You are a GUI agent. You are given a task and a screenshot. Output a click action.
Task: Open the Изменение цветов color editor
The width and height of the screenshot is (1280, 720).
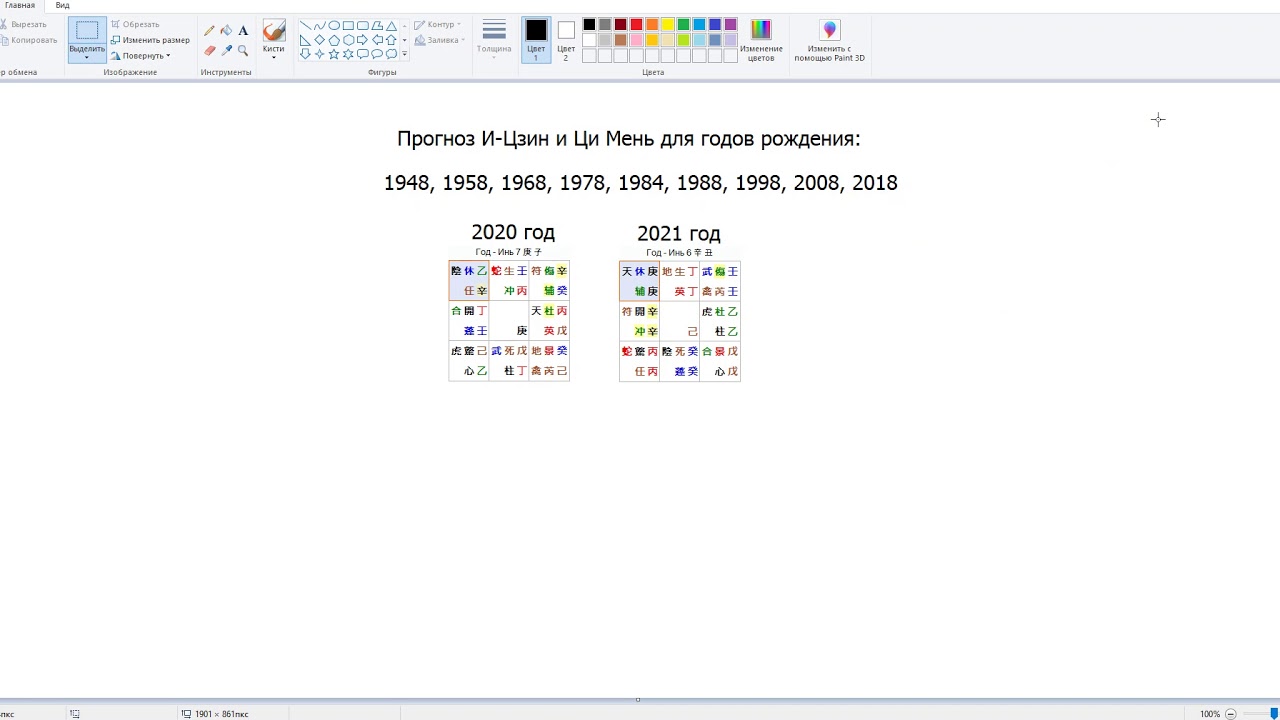(x=761, y=40)
